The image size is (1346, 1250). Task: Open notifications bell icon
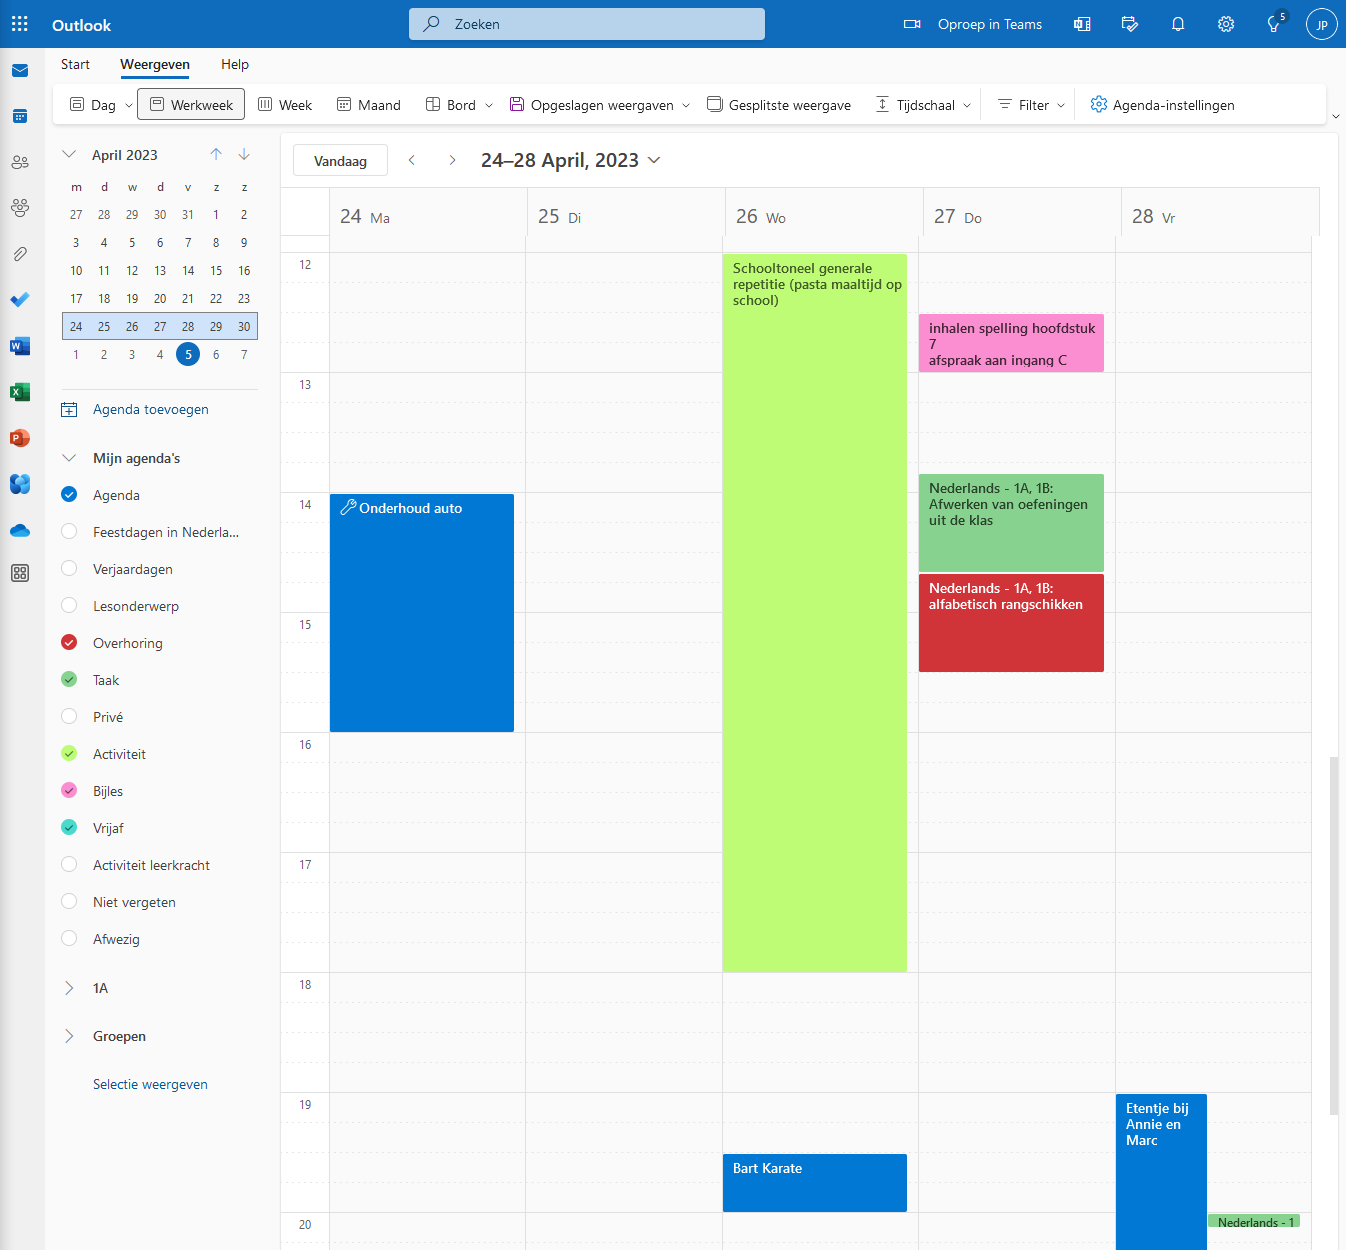click(x=1178, y=24)
